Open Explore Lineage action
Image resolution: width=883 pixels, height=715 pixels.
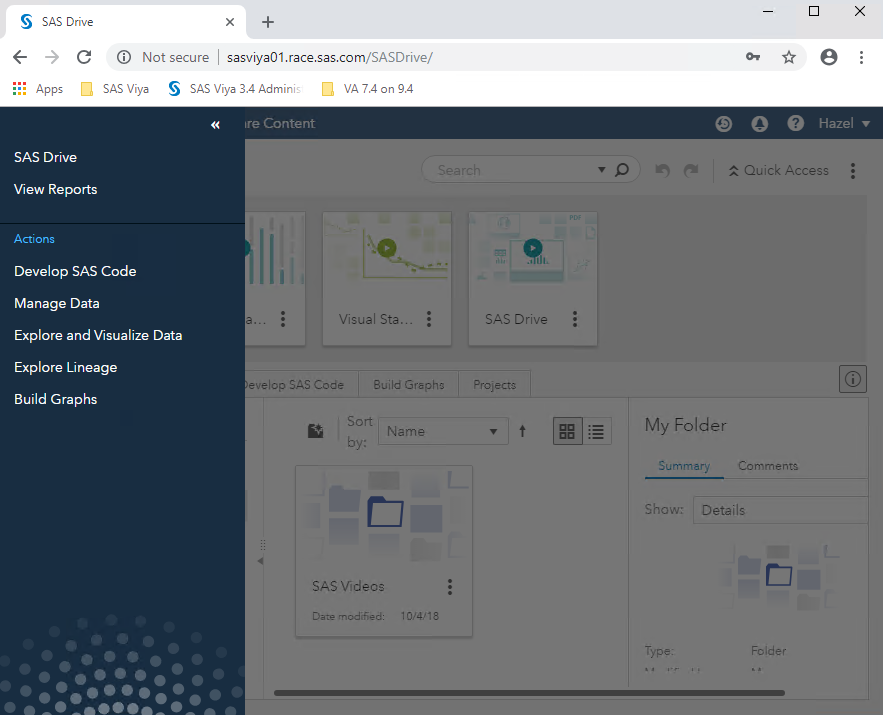(x=65, y=367)
